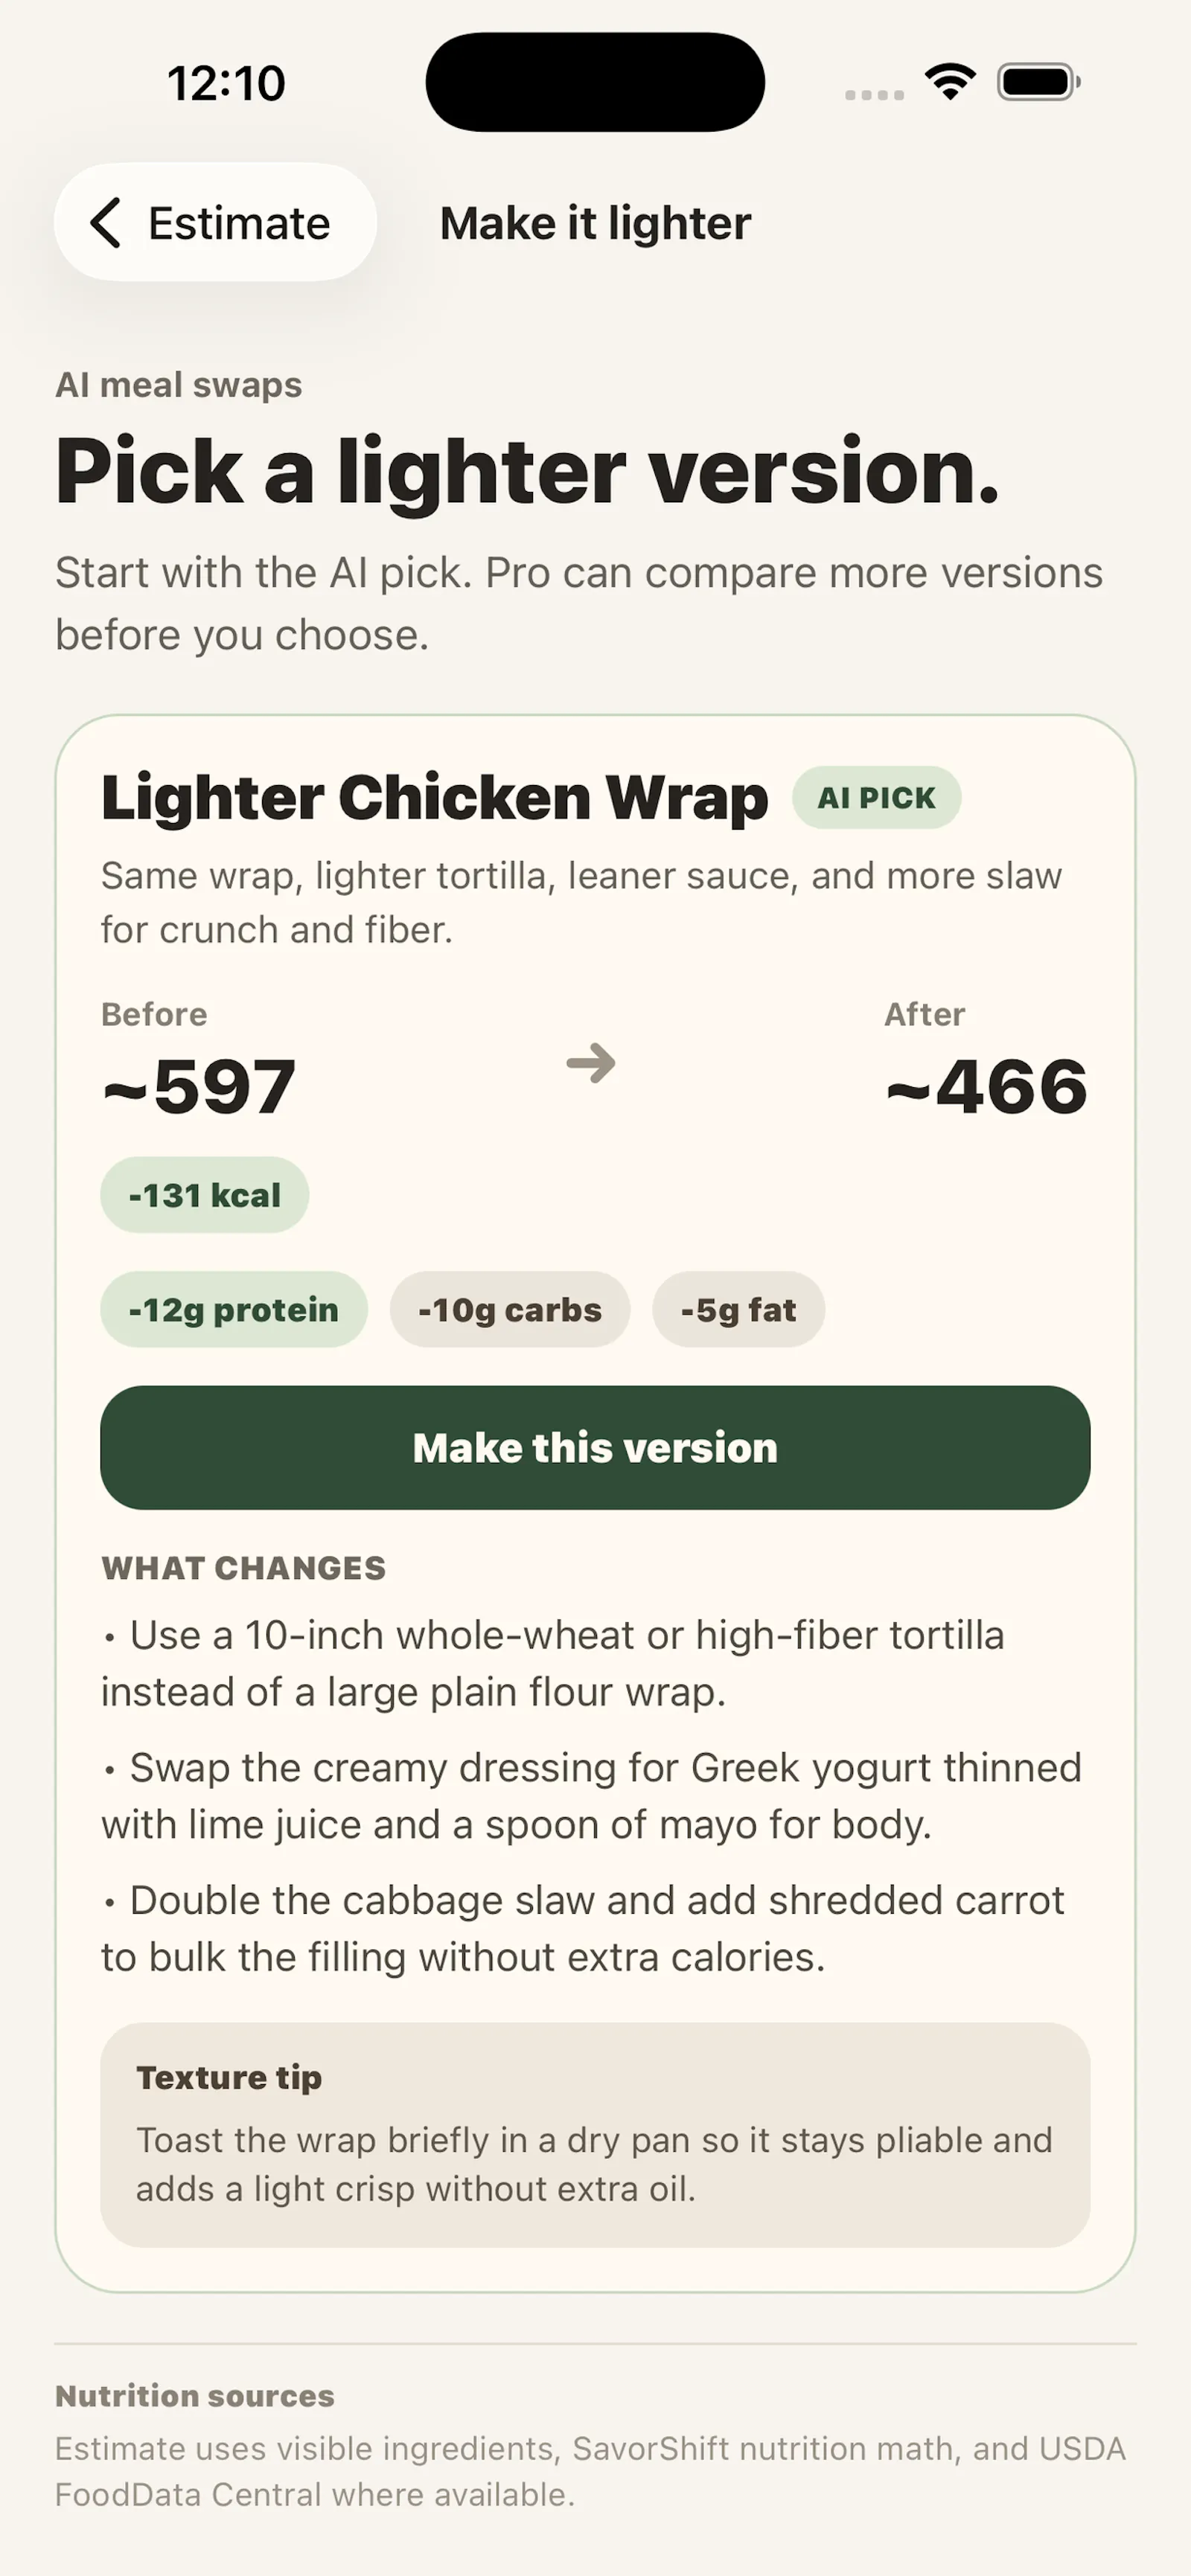Viewport: 1191px width, 2576px height.
Task: Tap the WHAT CHANGES section heading
Action: (243, 1567)
